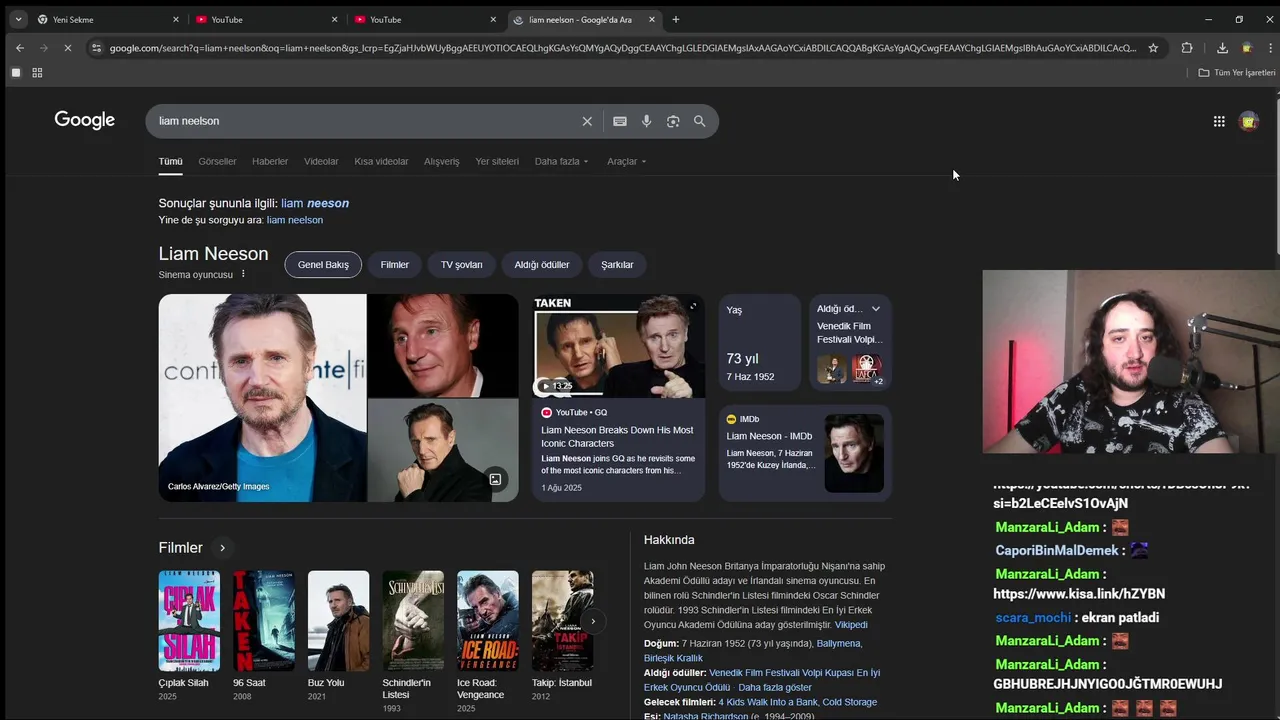Click inside the Google search field
Screen dimensions: 1280x720
[x=365, y=121]
